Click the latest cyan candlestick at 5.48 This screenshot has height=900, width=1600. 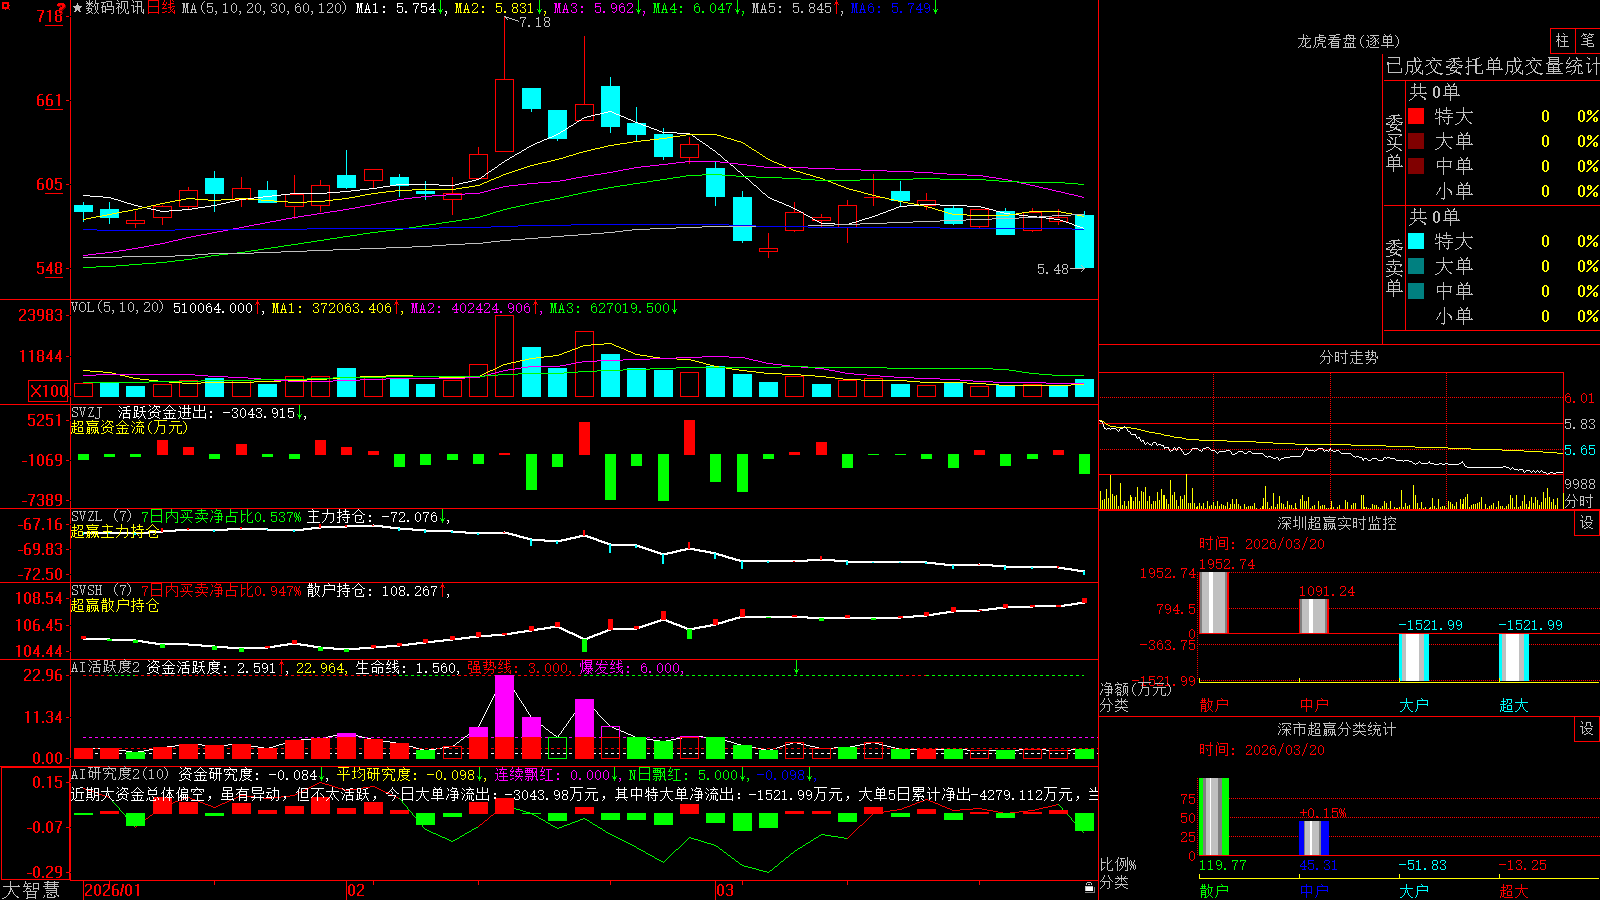point(1084,241)
